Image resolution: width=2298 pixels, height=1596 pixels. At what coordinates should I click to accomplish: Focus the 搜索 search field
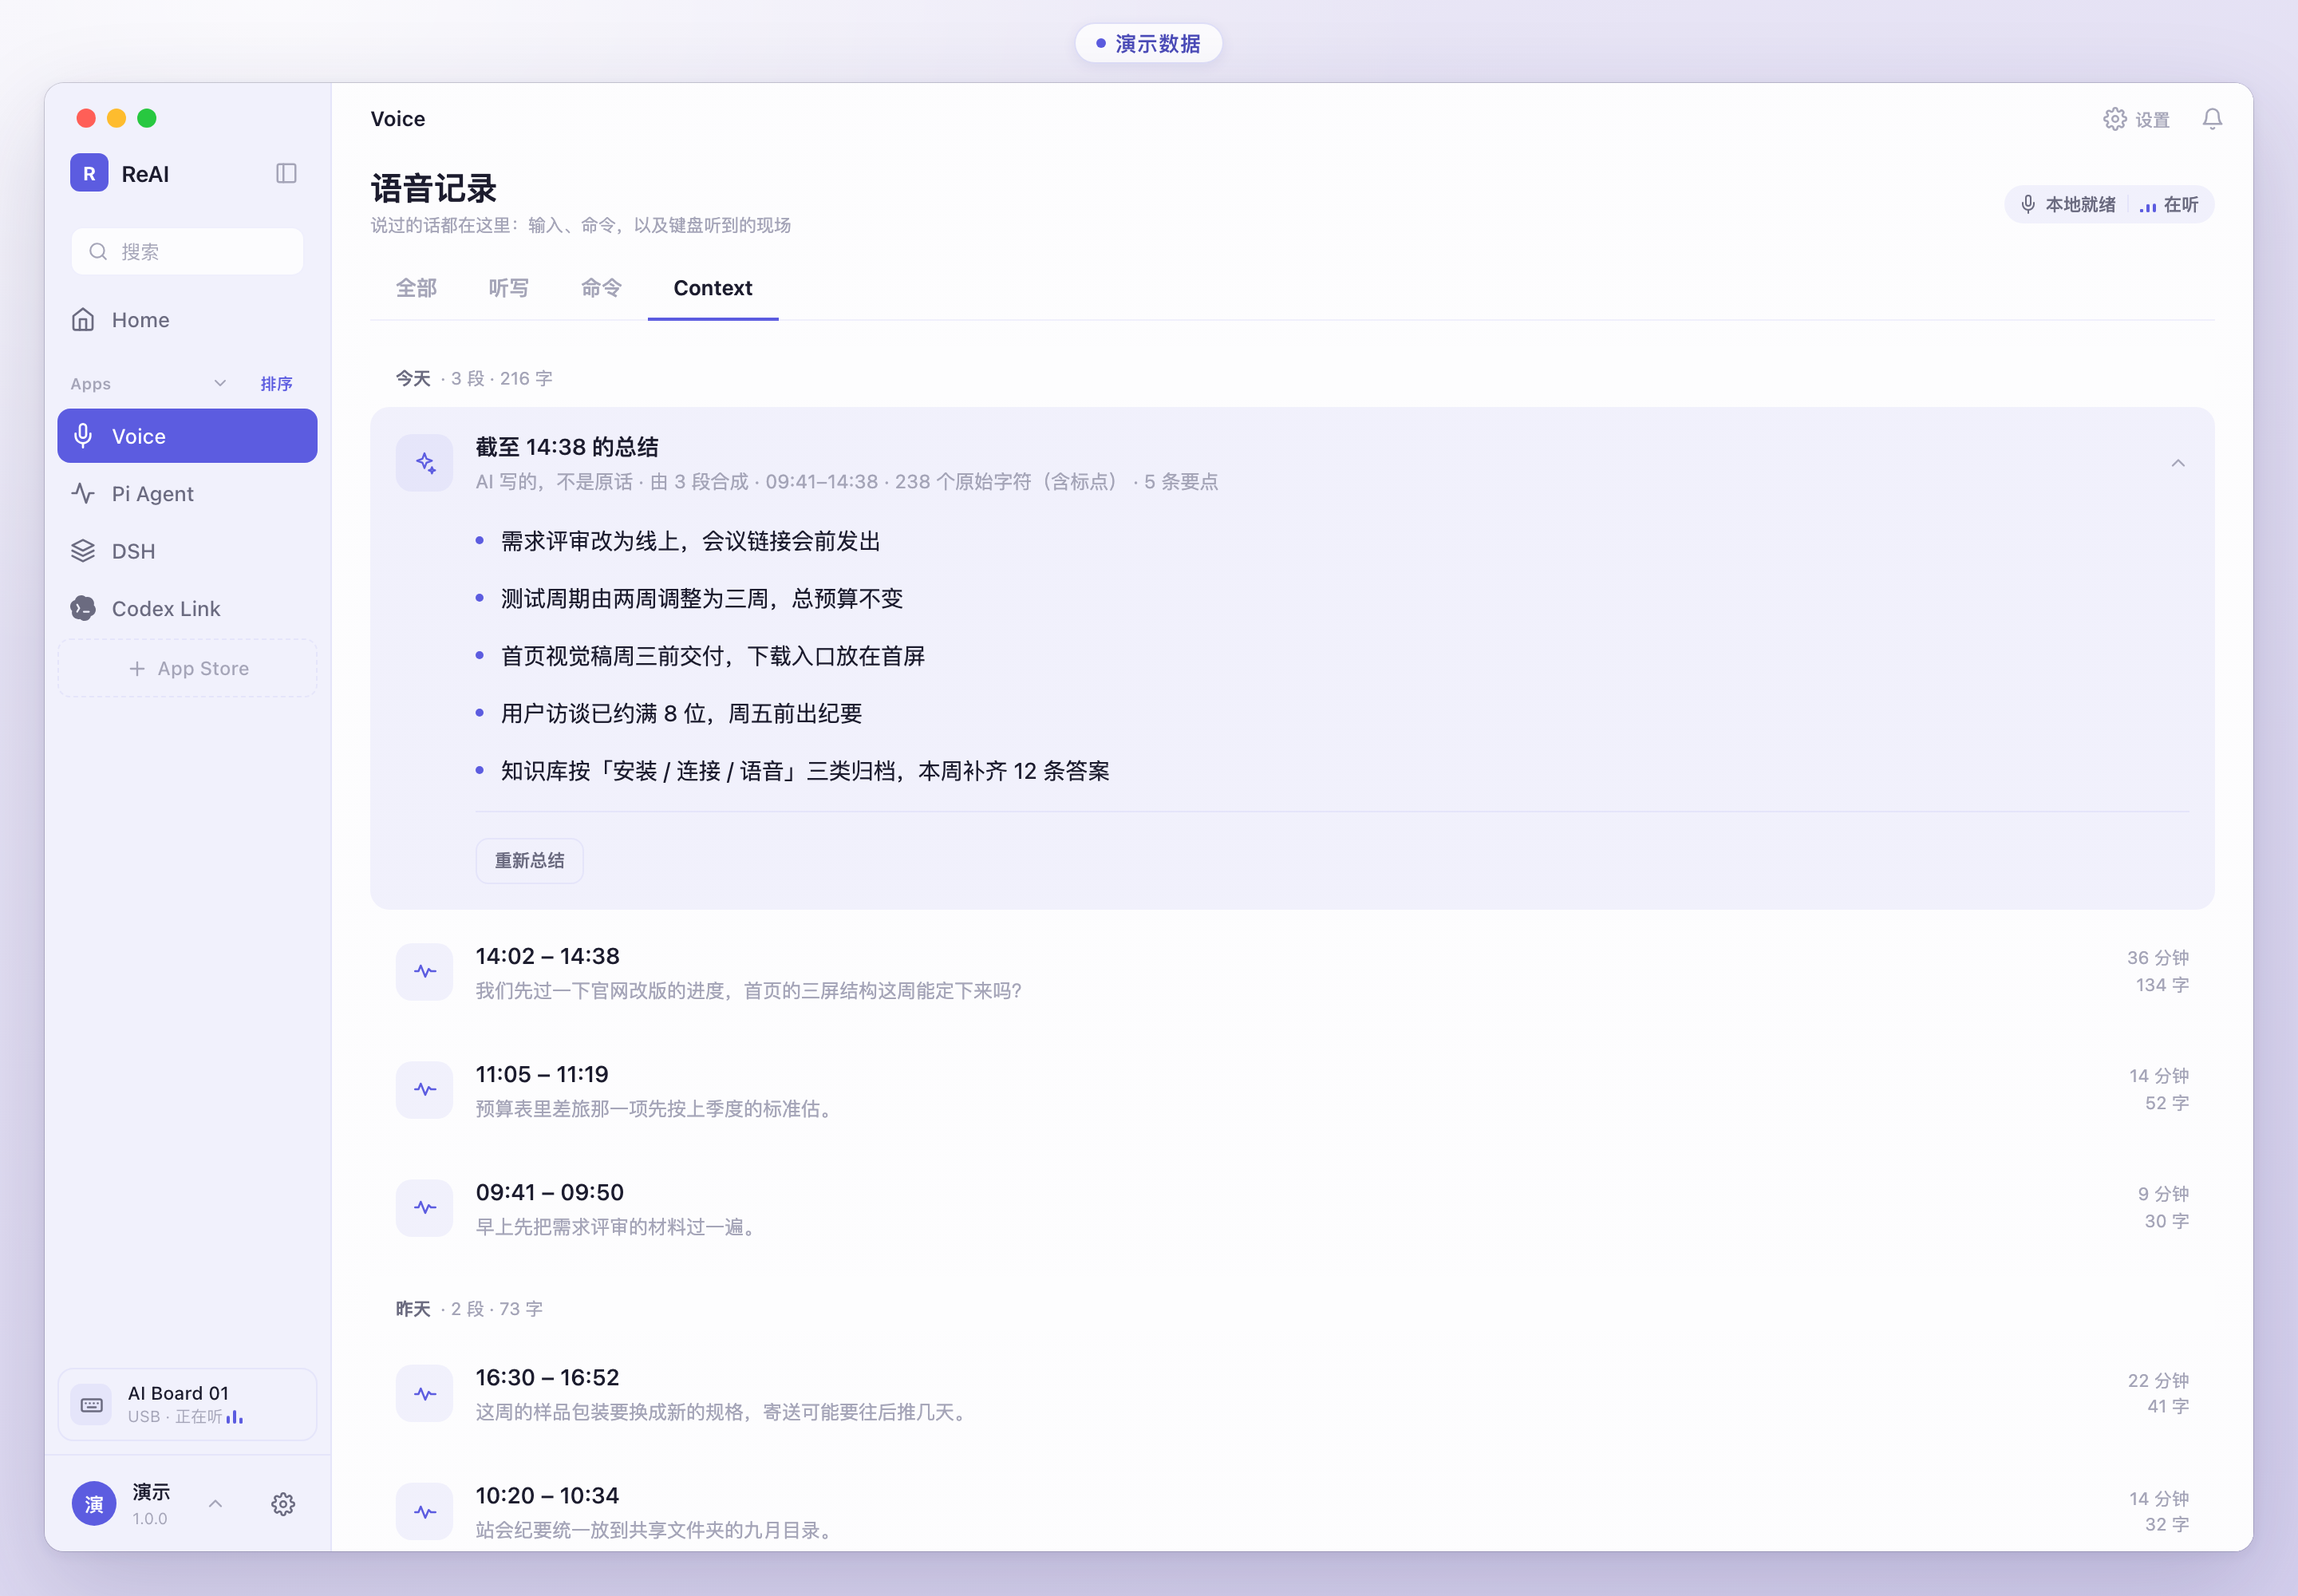[x=187, y=251]
